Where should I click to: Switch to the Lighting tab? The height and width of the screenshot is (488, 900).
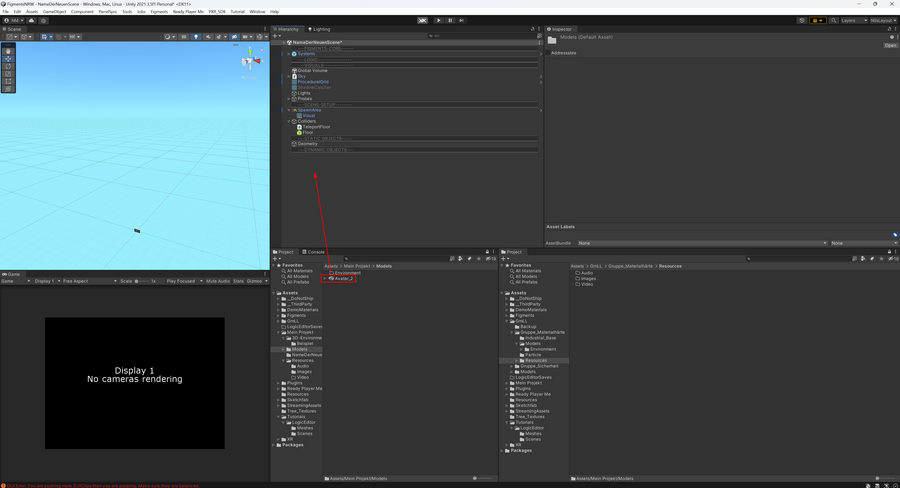pyautogui.click(x=319, y=29)
